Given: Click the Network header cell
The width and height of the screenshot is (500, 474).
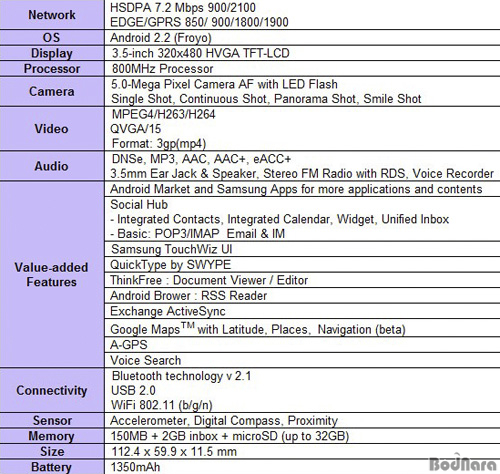Looking at the screenshot, I should [x=52, y=15].
